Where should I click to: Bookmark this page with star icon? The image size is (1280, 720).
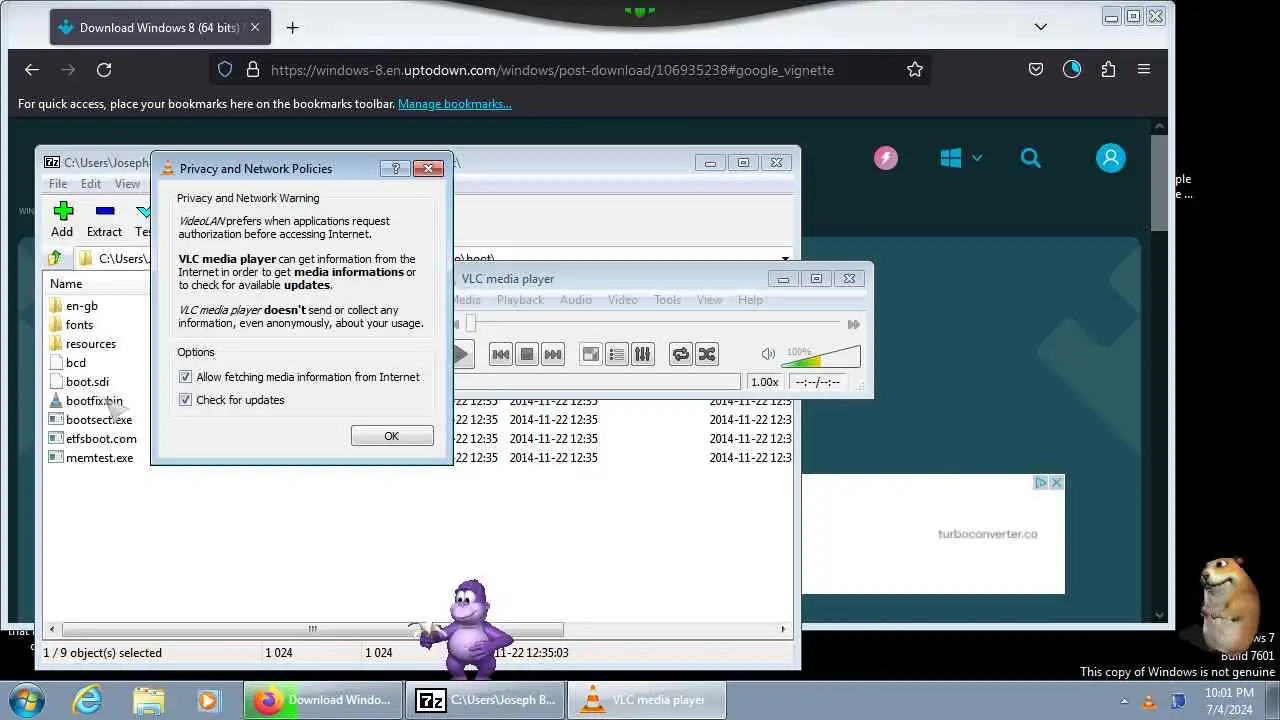point(914,70)
